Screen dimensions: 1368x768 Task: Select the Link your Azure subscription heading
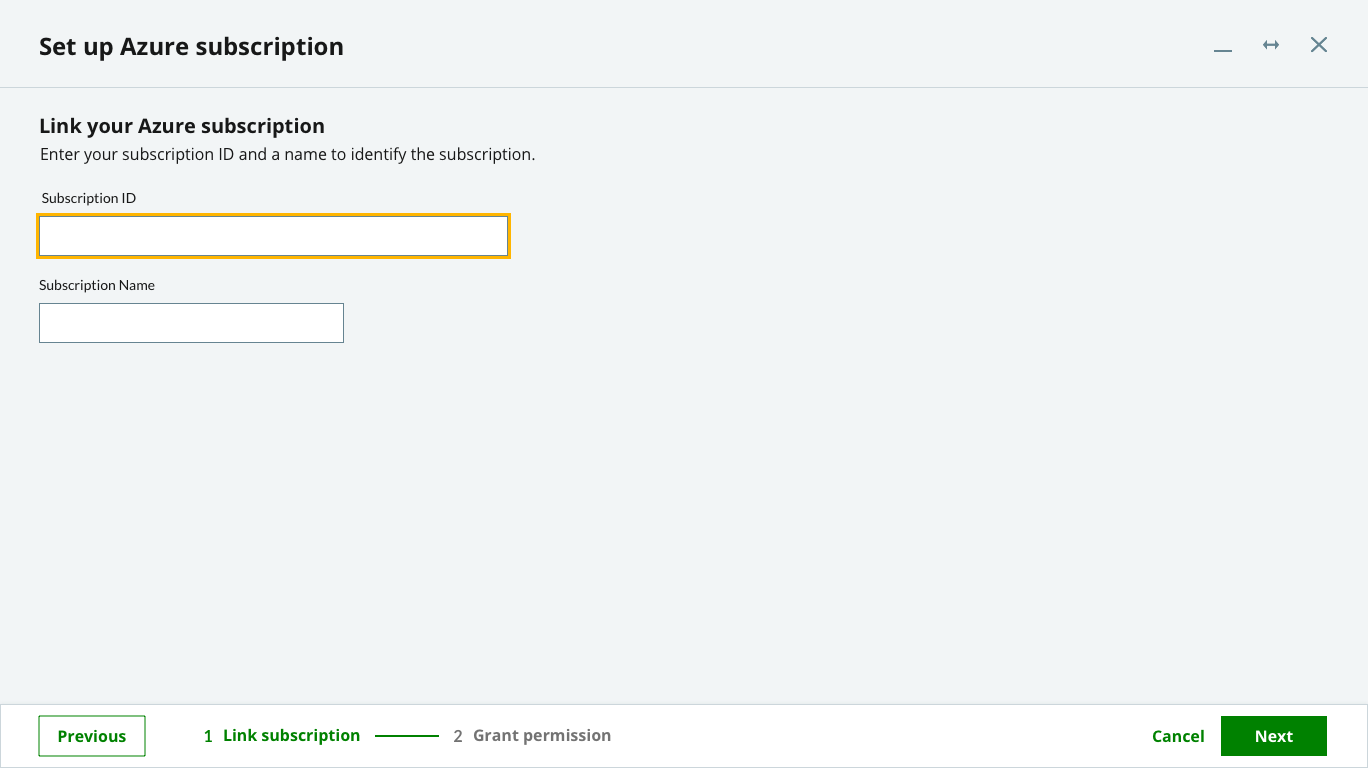click(x=182, y=126)
